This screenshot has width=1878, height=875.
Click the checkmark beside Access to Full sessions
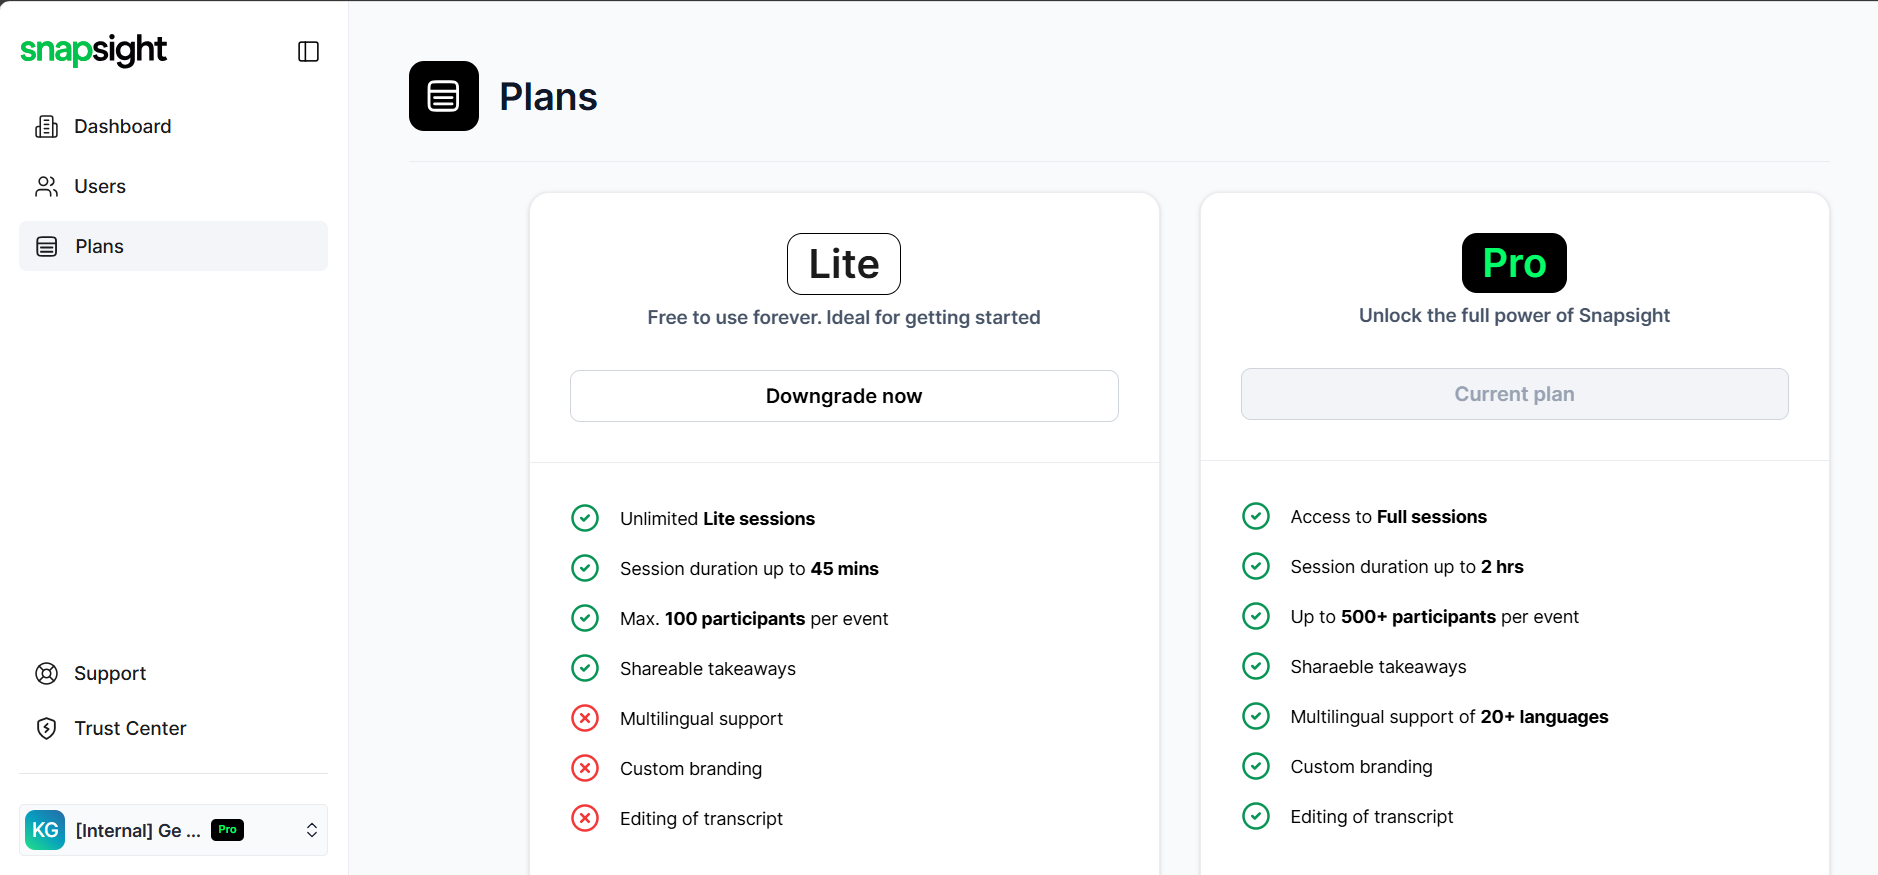coord(1256,516)
